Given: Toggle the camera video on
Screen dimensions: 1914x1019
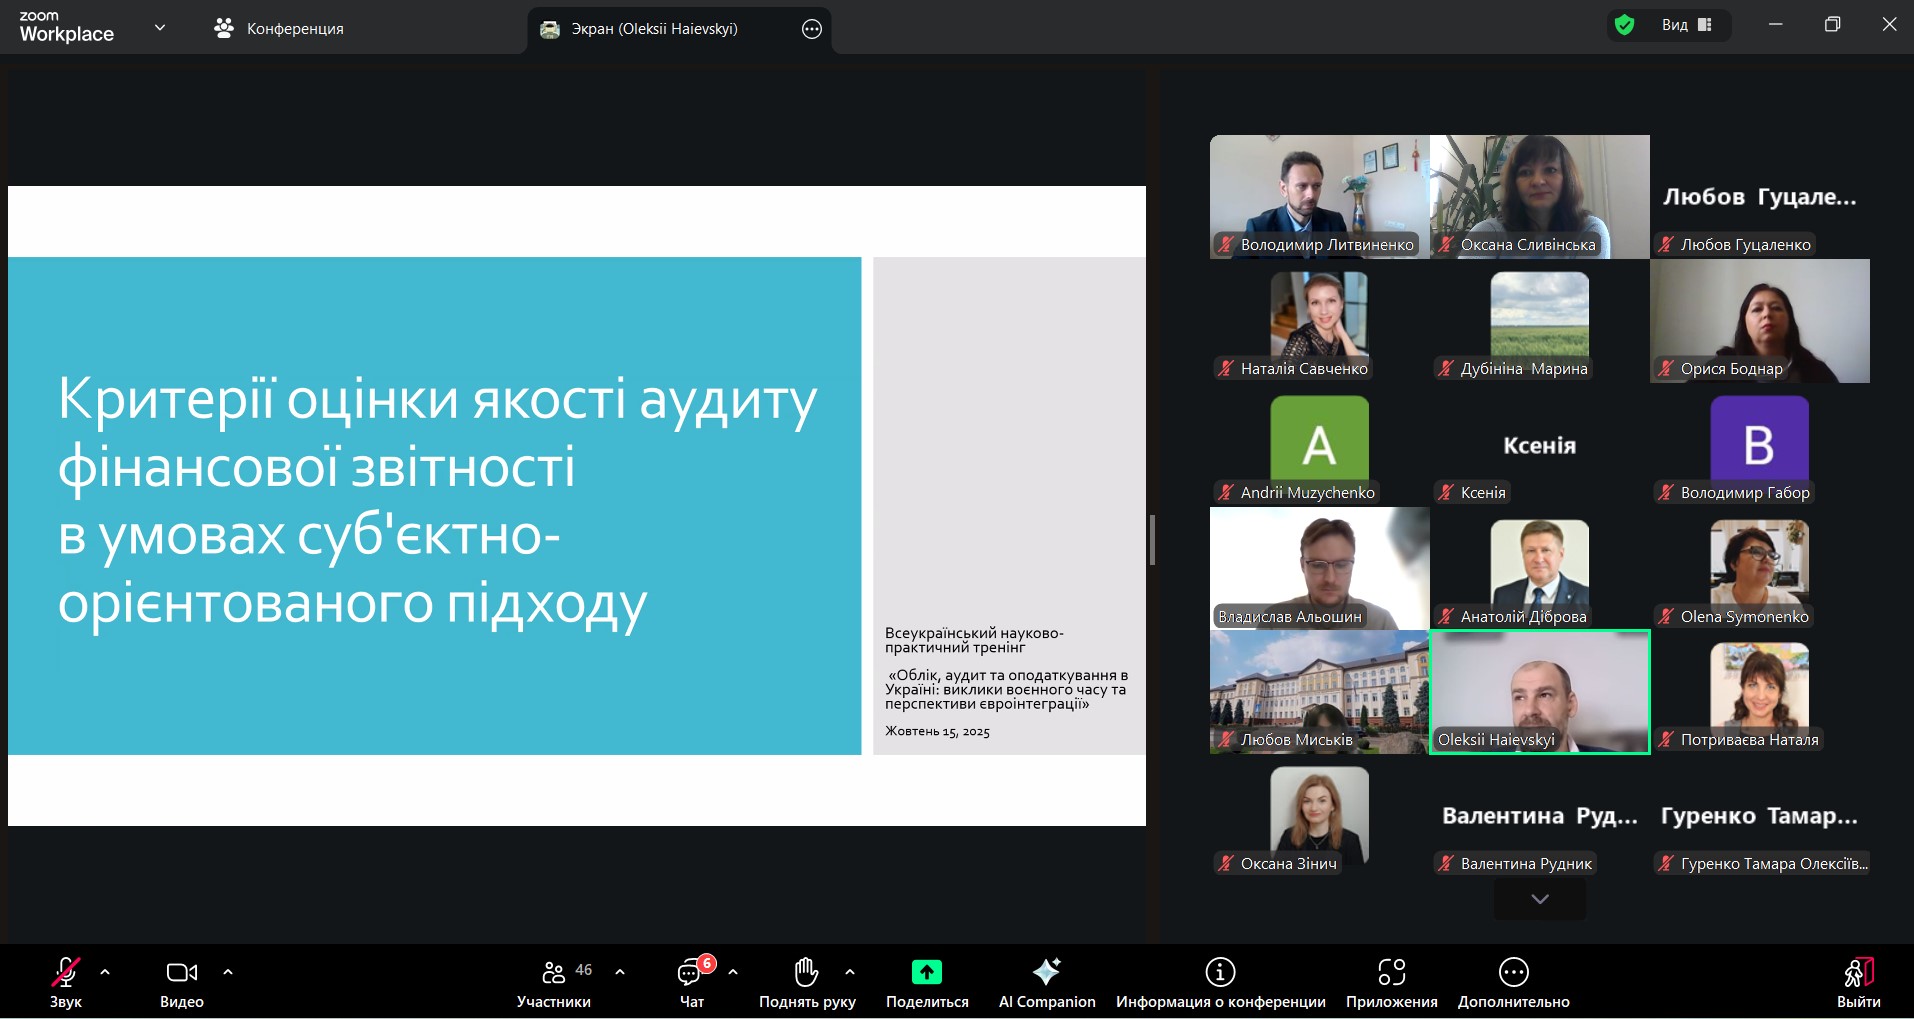Looking at the screenshot, I should pyautogui.click(x=181, y=972).
